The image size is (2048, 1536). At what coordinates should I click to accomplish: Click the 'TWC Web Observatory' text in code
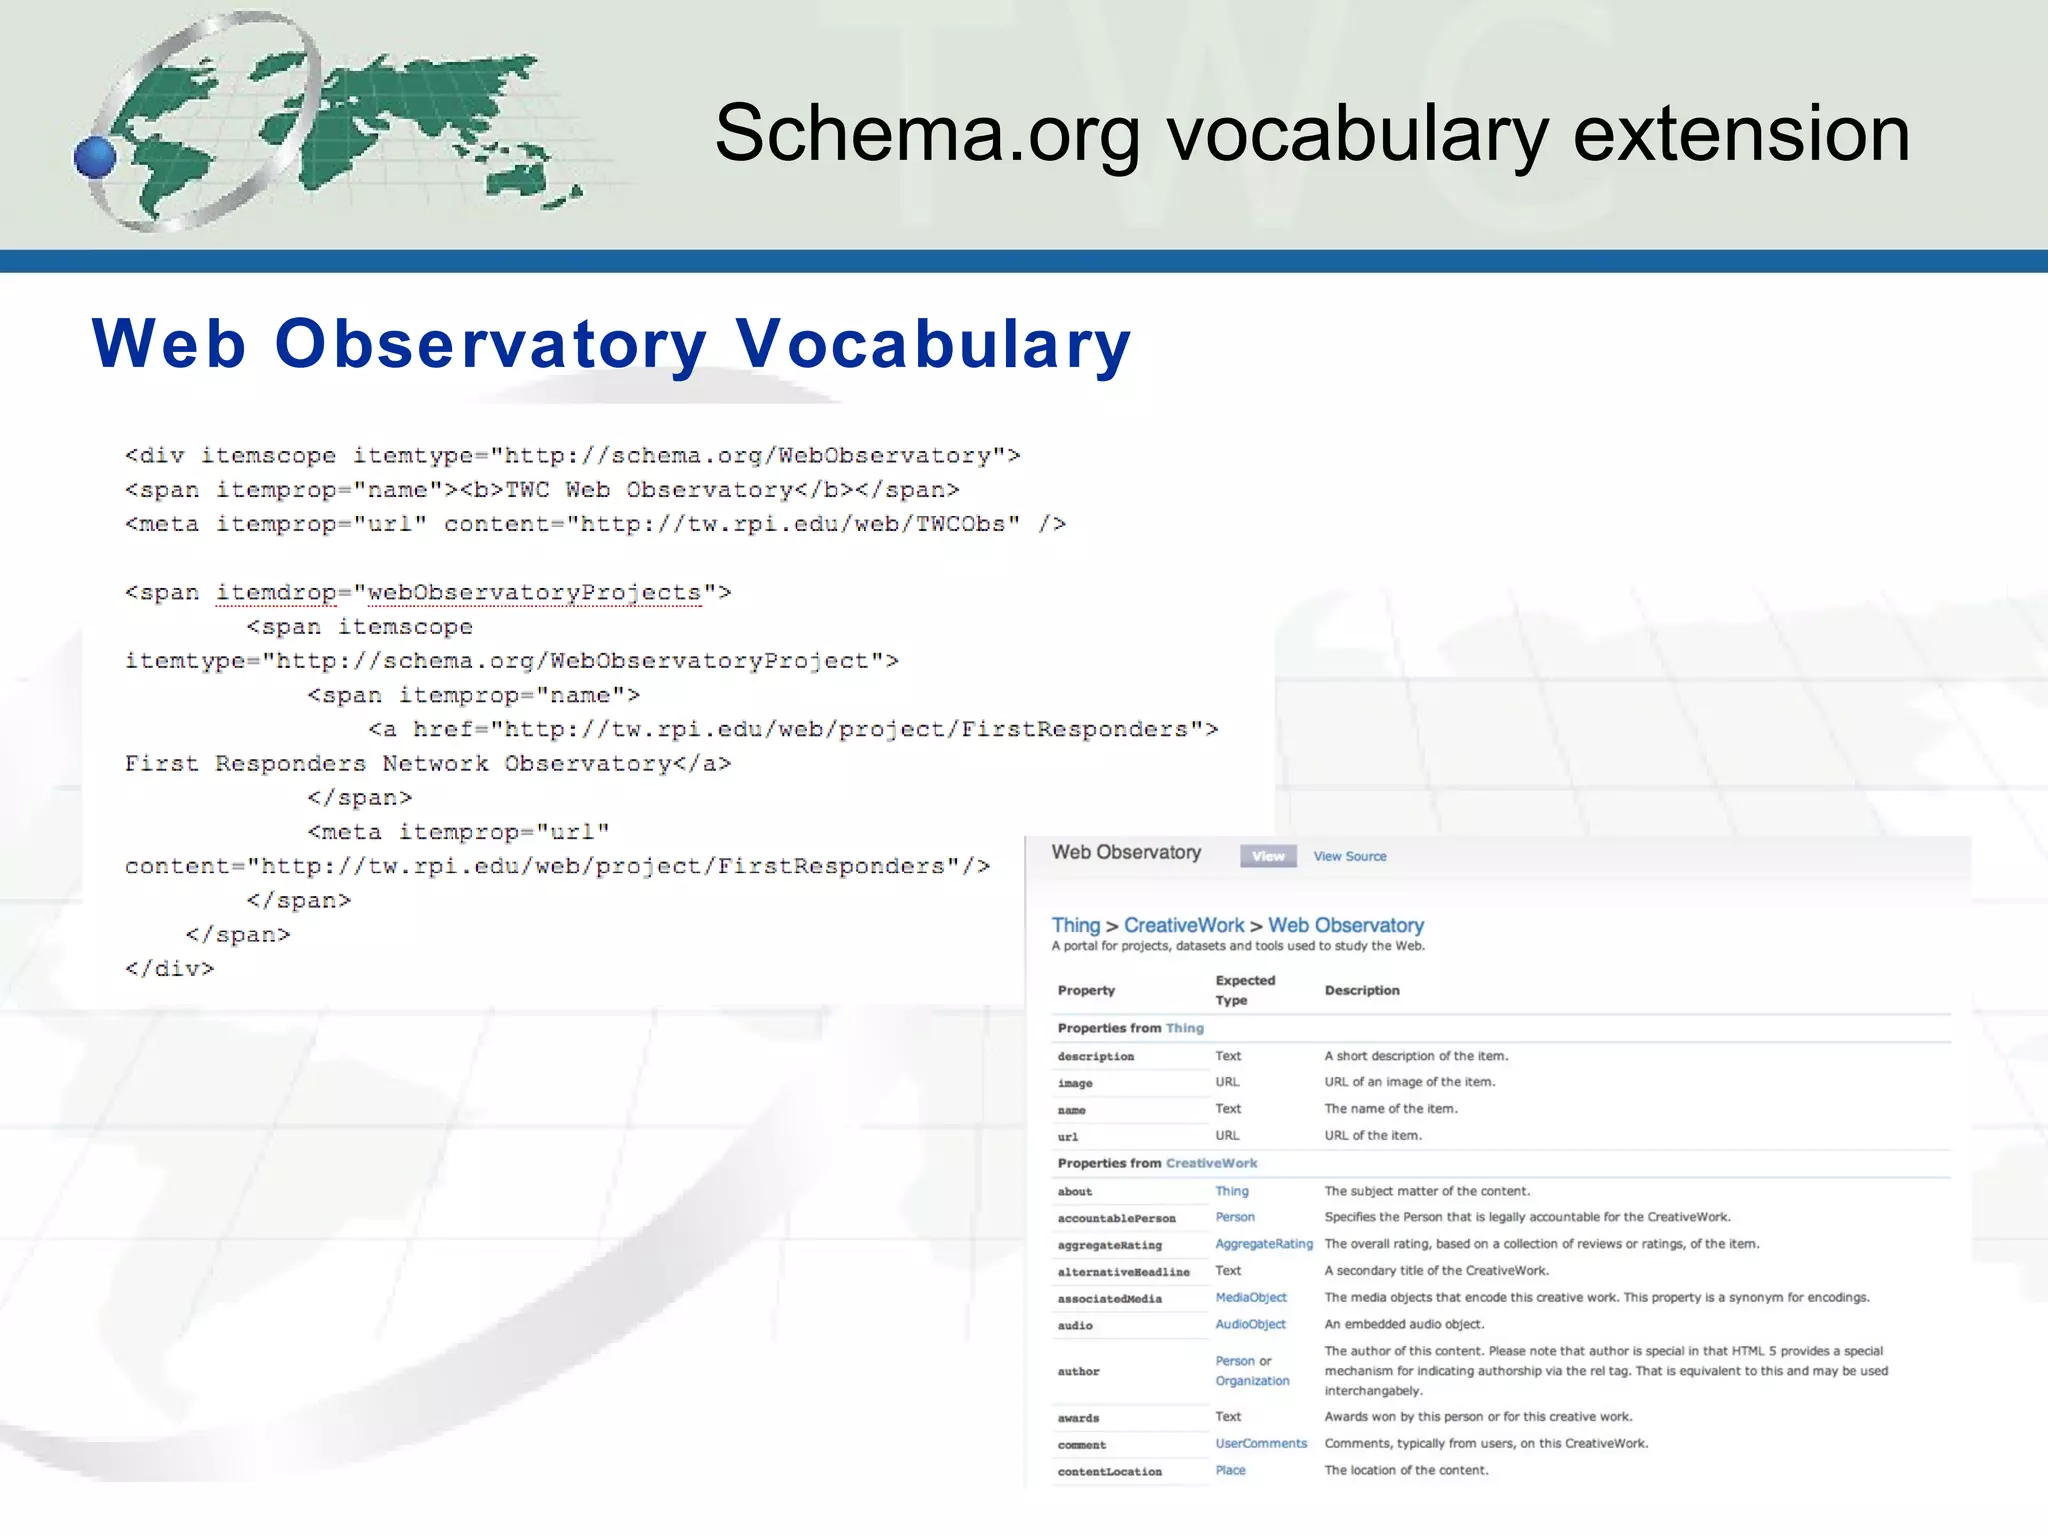coord(649,489)
